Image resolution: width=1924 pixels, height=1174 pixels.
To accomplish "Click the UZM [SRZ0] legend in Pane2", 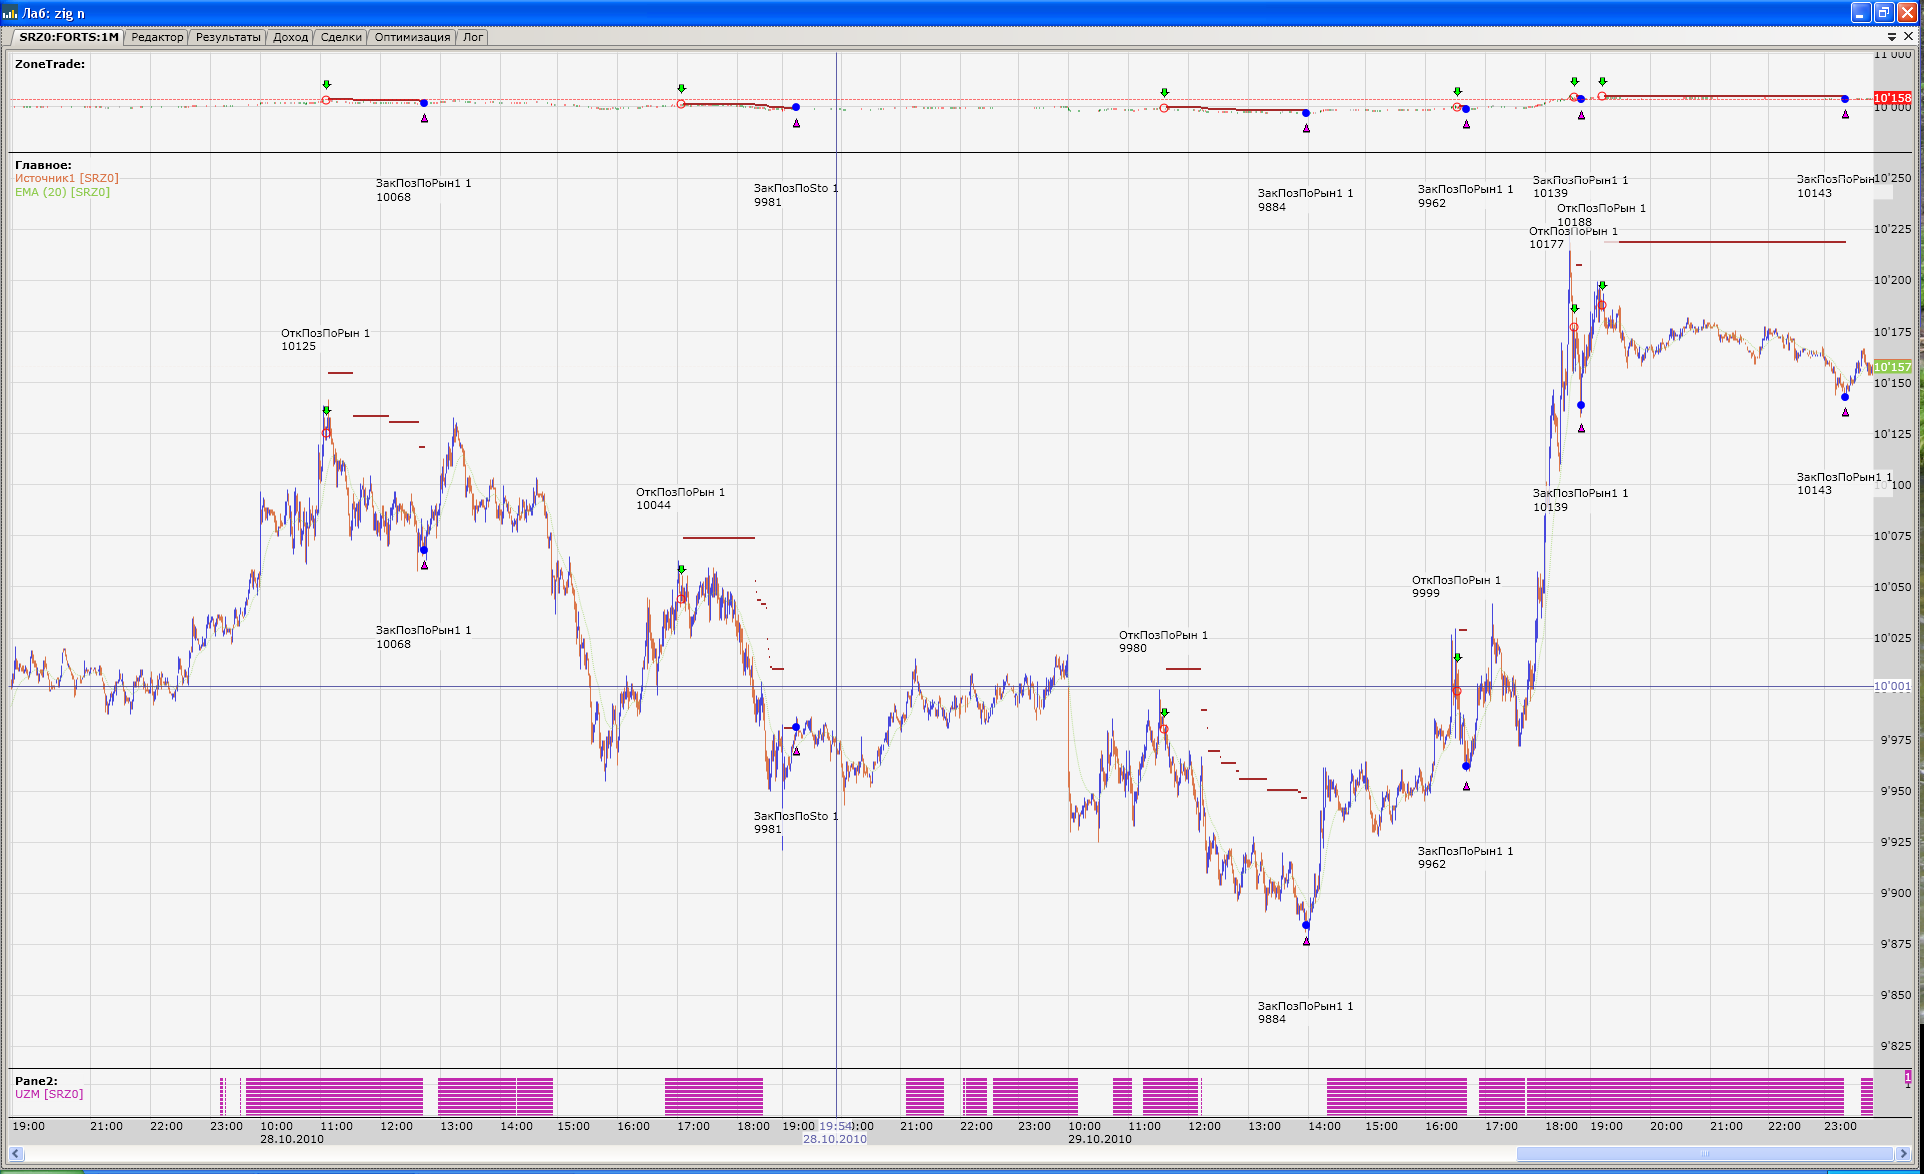I will 49,1094.
